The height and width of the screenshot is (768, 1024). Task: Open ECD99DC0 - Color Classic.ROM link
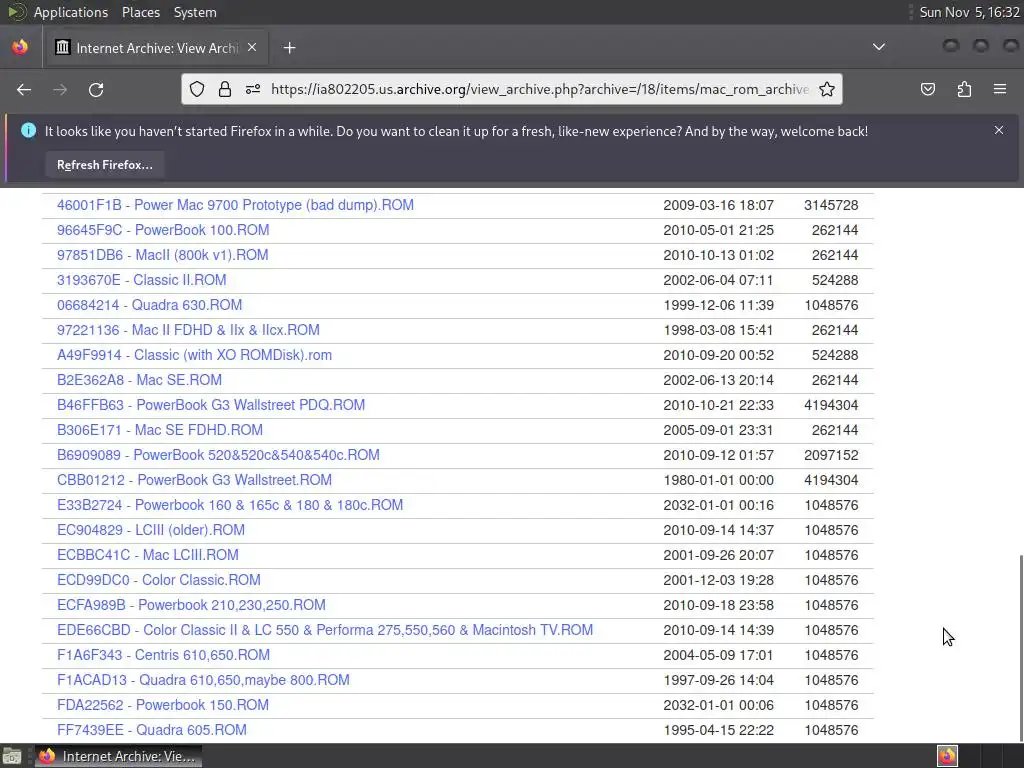pyautogui.click(x=159, y=580)
